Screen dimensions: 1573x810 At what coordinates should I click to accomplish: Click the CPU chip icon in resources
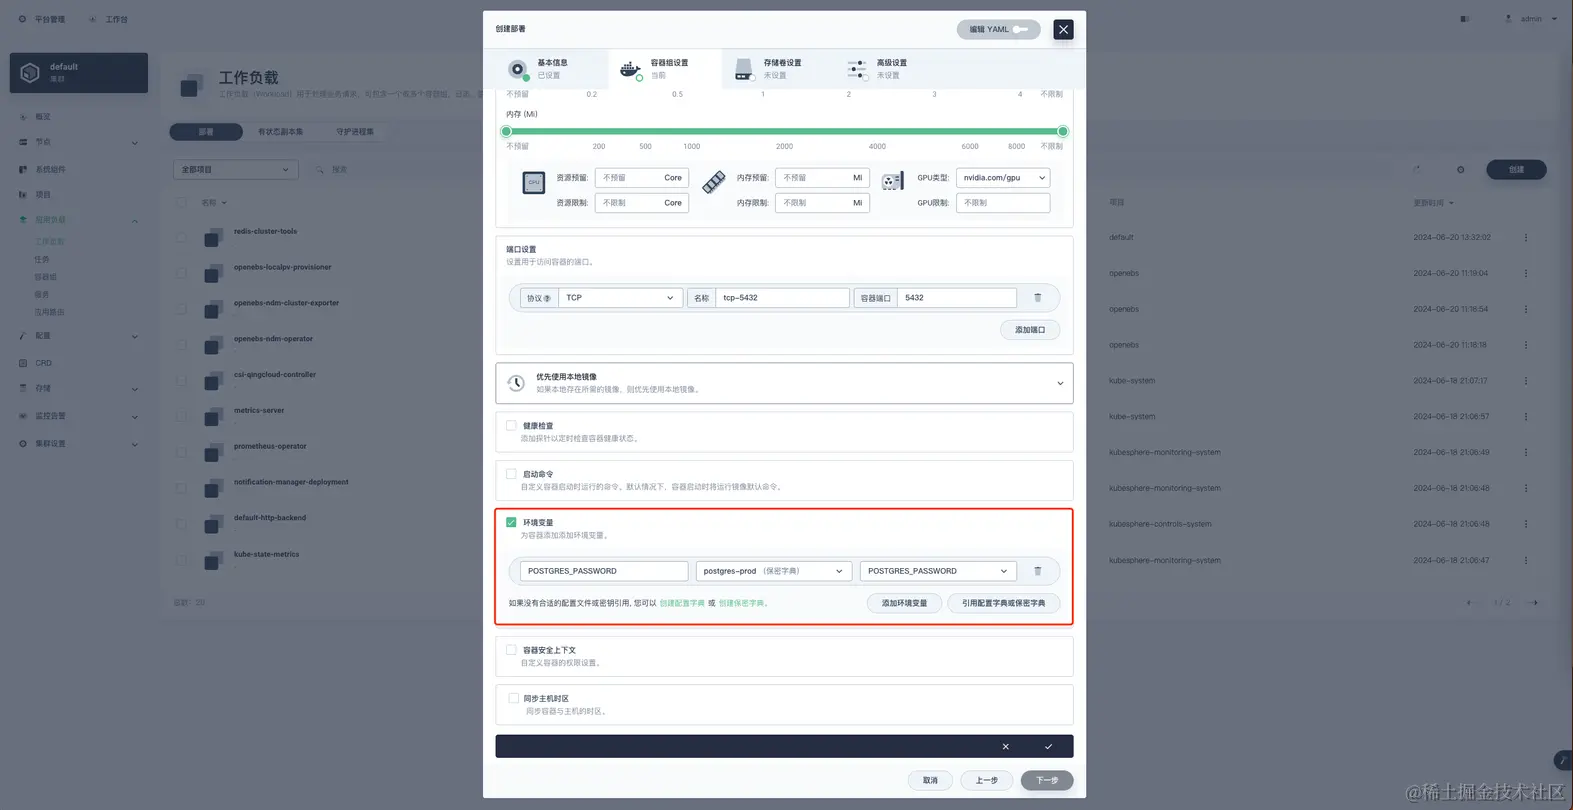[533, 182]
